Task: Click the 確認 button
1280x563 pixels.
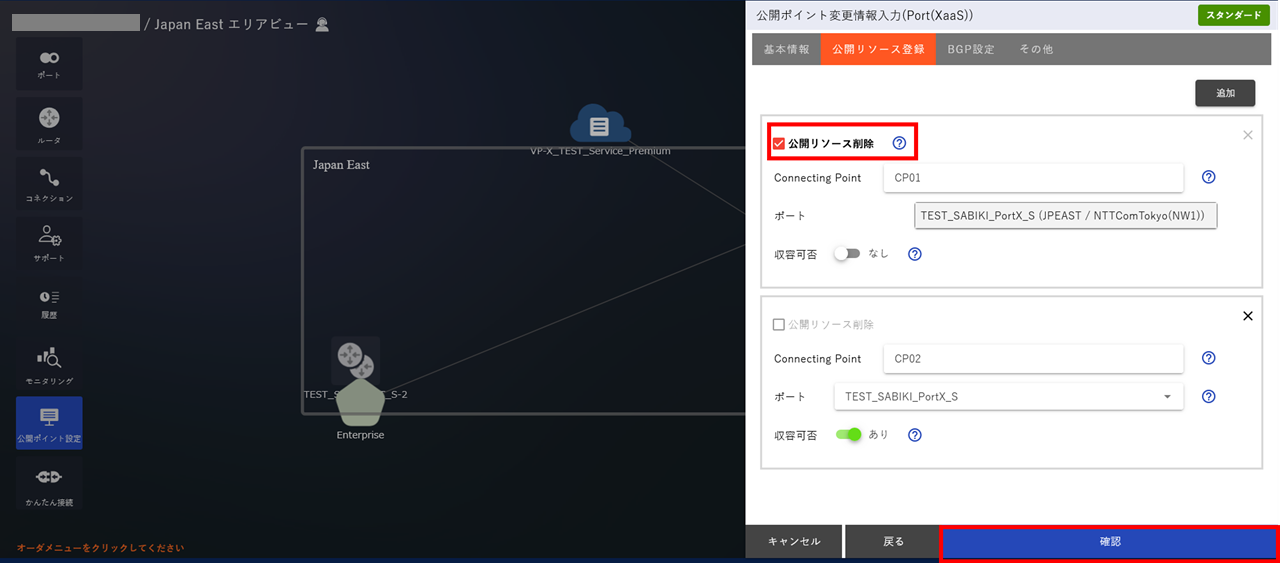Action: 1110,541
